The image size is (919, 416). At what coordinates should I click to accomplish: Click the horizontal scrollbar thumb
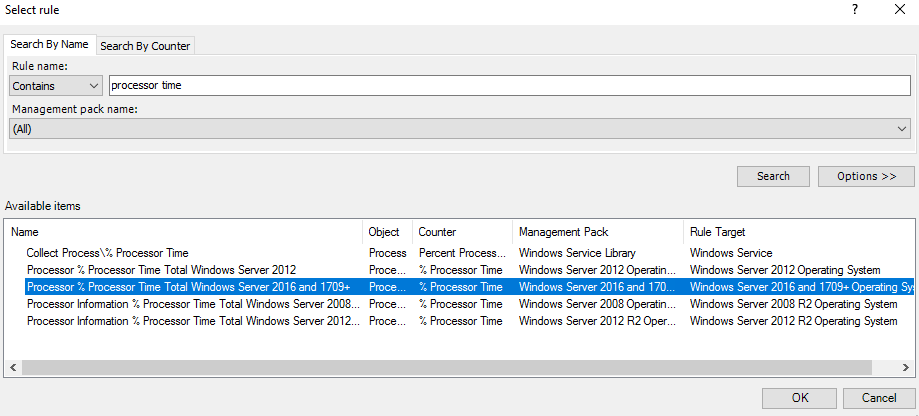point(447,367)
